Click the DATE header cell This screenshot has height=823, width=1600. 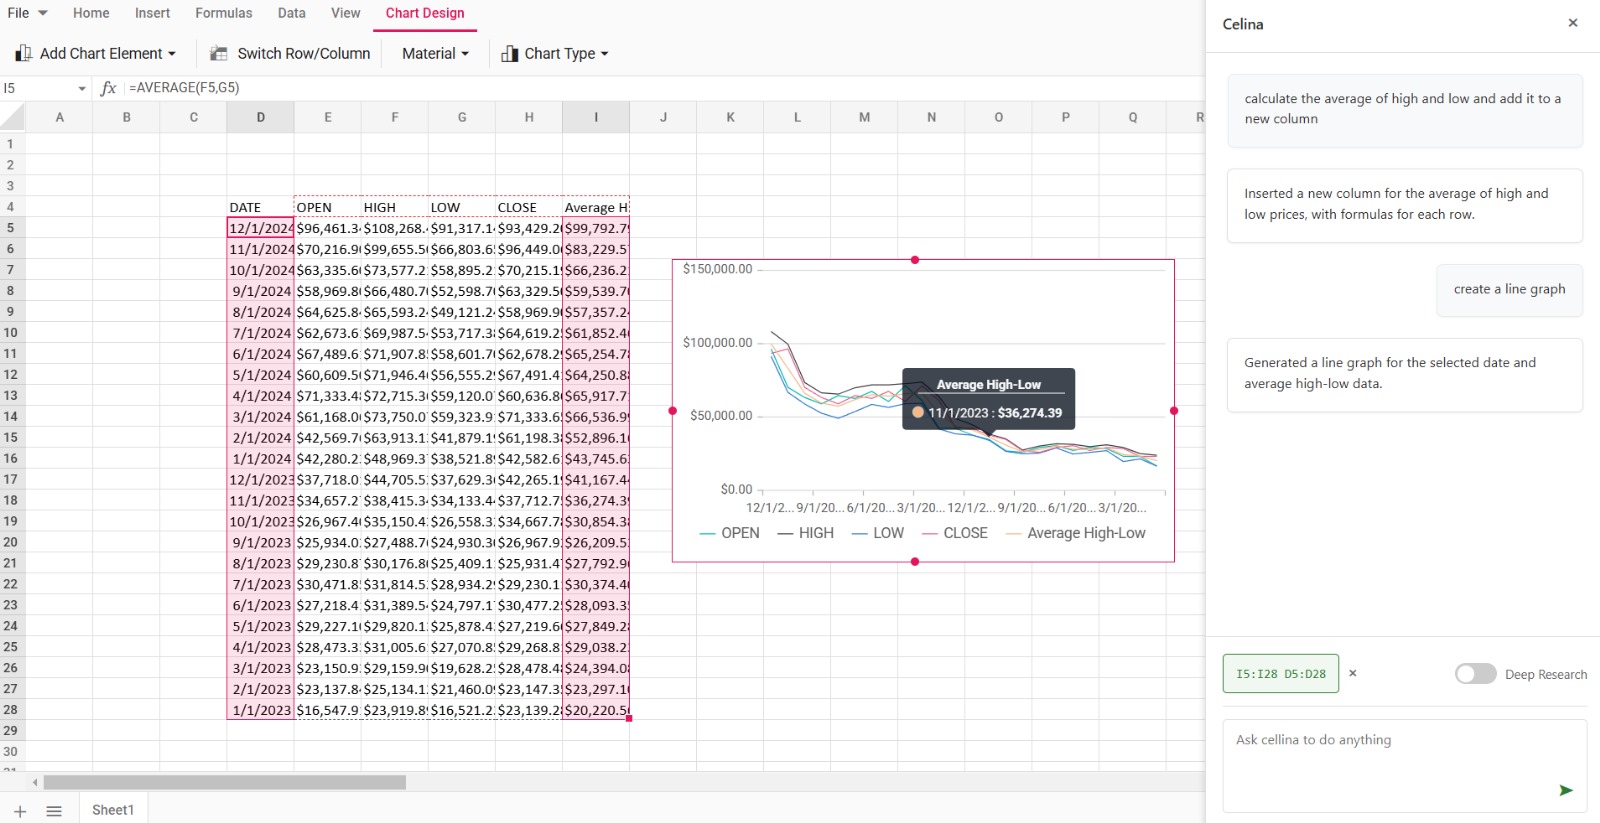[260, 207]
